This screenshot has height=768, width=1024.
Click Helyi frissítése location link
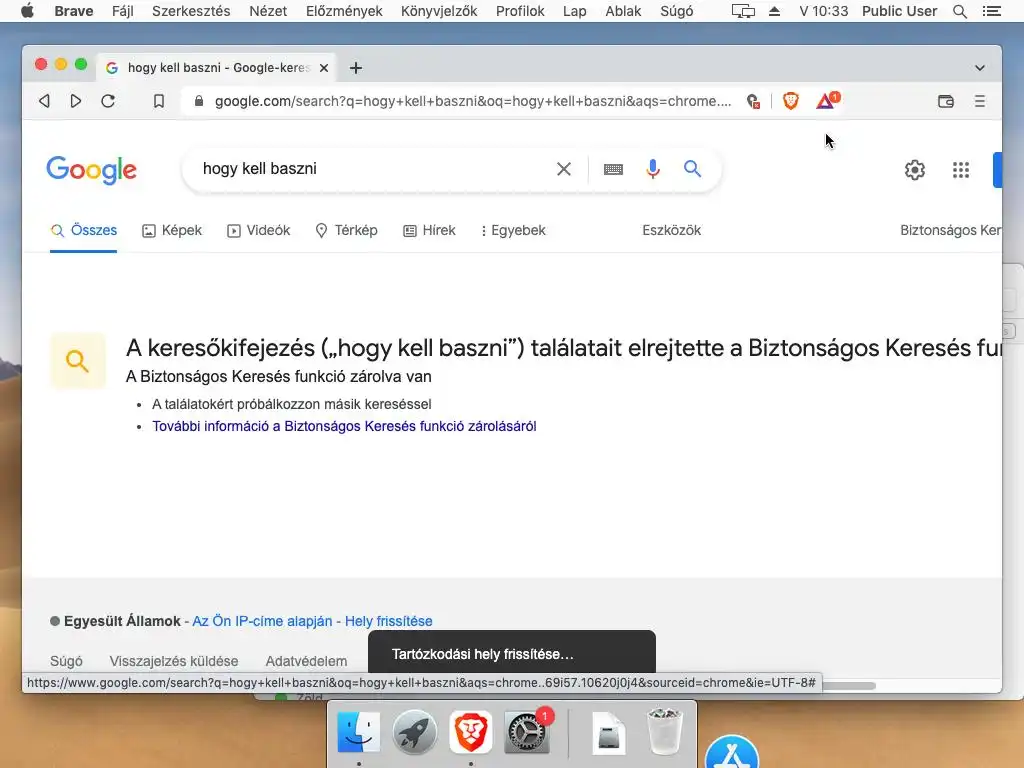click(x=389, y=621)
